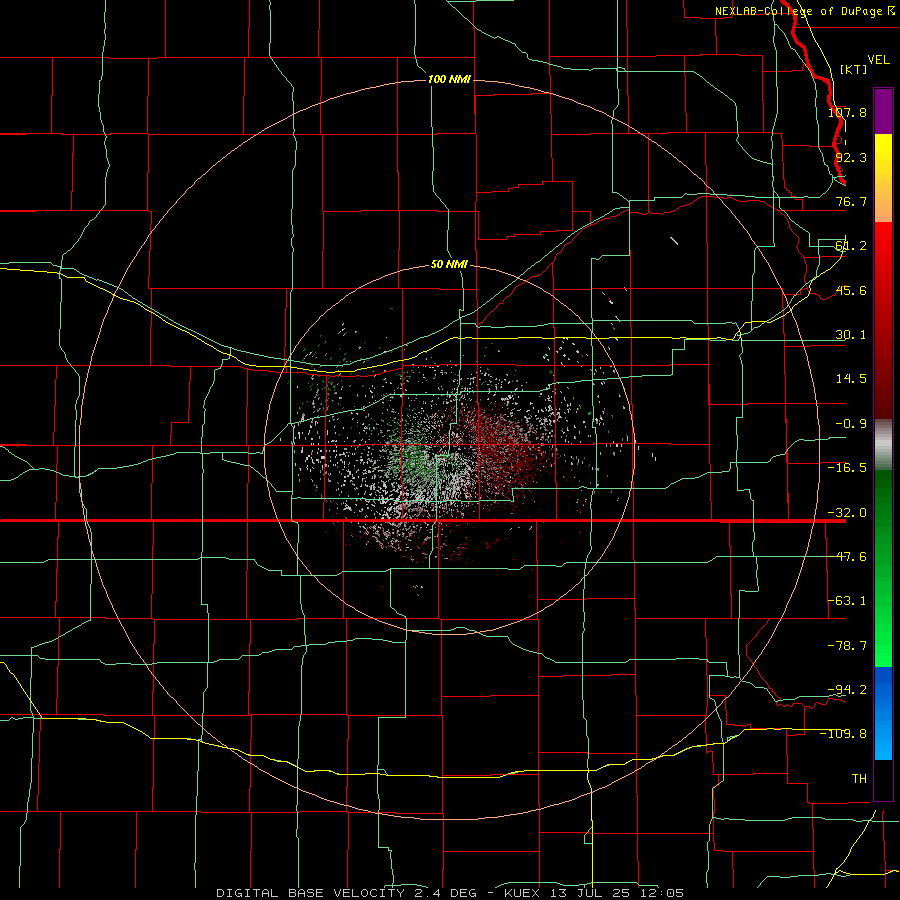Click the 45.6 velocity scale value
Screen dimensions: 900x900
tap(851, 290)
